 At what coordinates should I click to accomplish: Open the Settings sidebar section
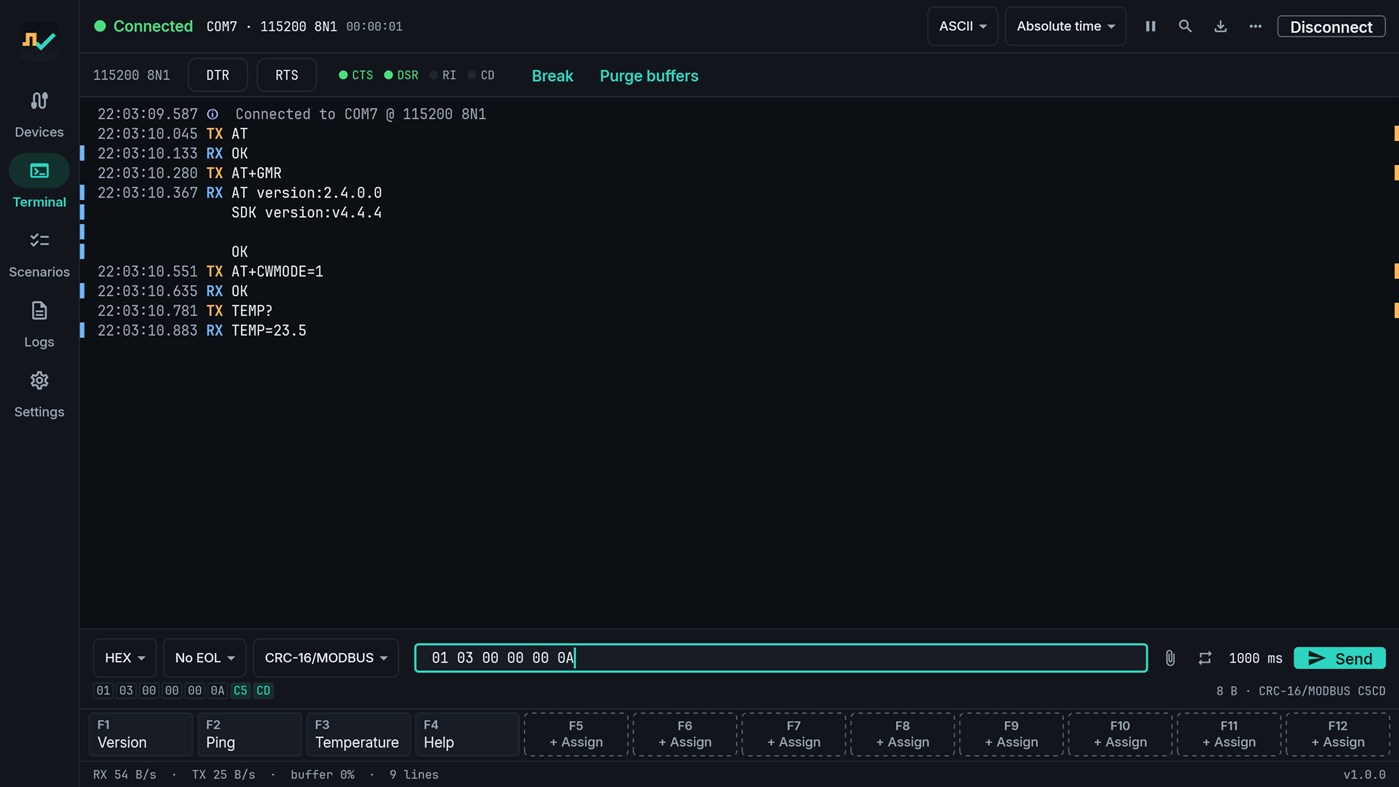(39, 395)
